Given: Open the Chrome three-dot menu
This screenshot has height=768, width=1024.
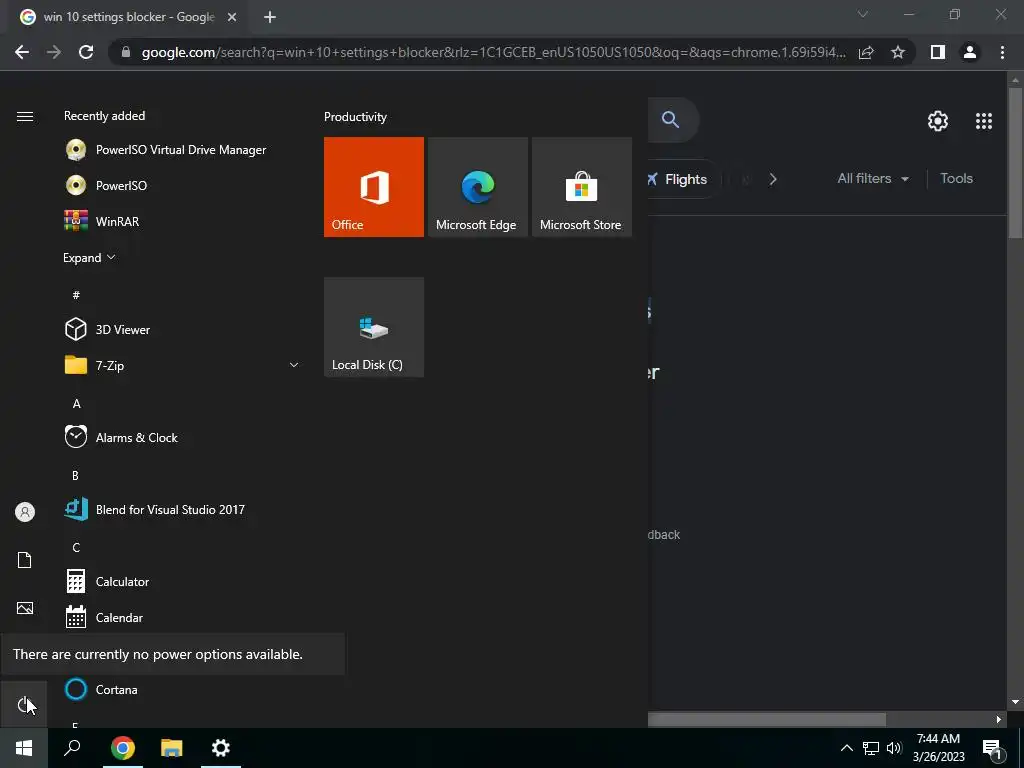Looking at the screenshot, I should pos(1002,52).
